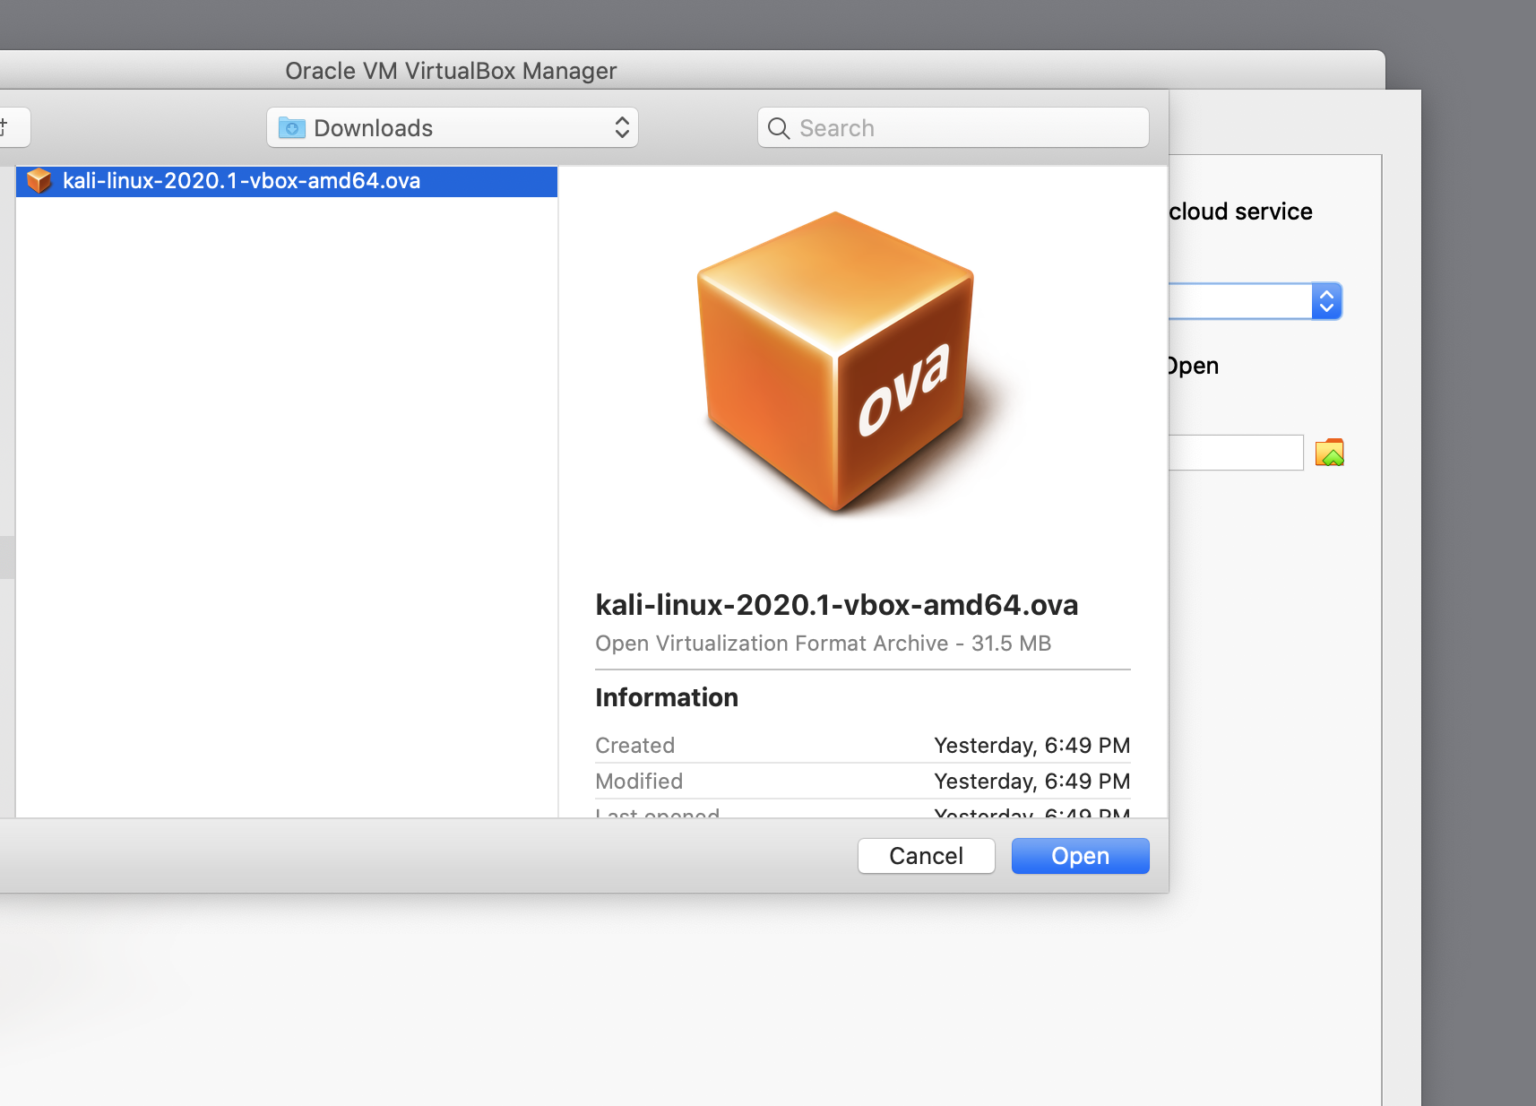Image resolution: width=1536 pixels, height=1106 pixels.
Task: Click the cloud service label in the import window
Action: tap(1240, 212)
